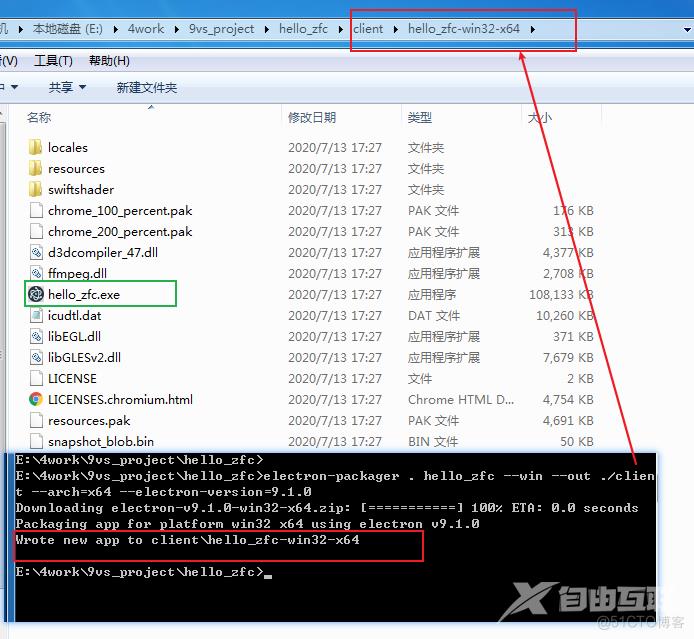Click the BIN 文件 type cell
Image resolution: width=694 pixels, height=639 pixels.
pos(433,441)
